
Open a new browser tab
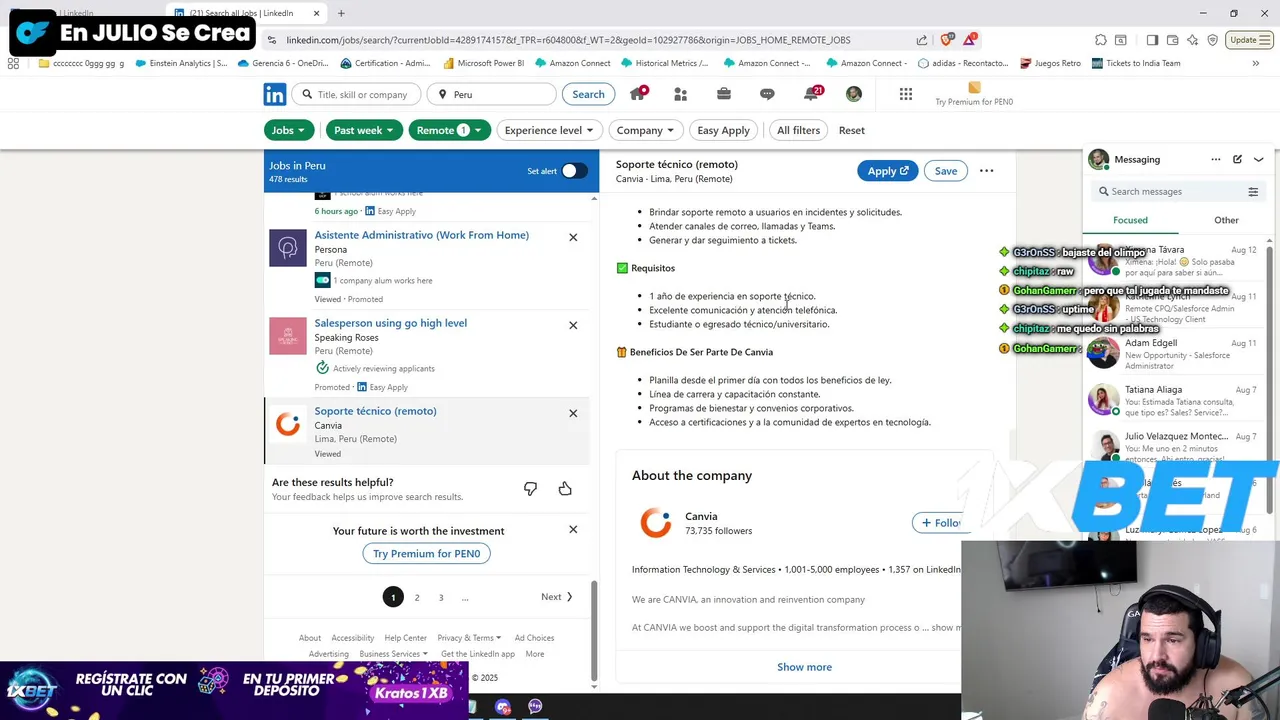coord(341,13)
